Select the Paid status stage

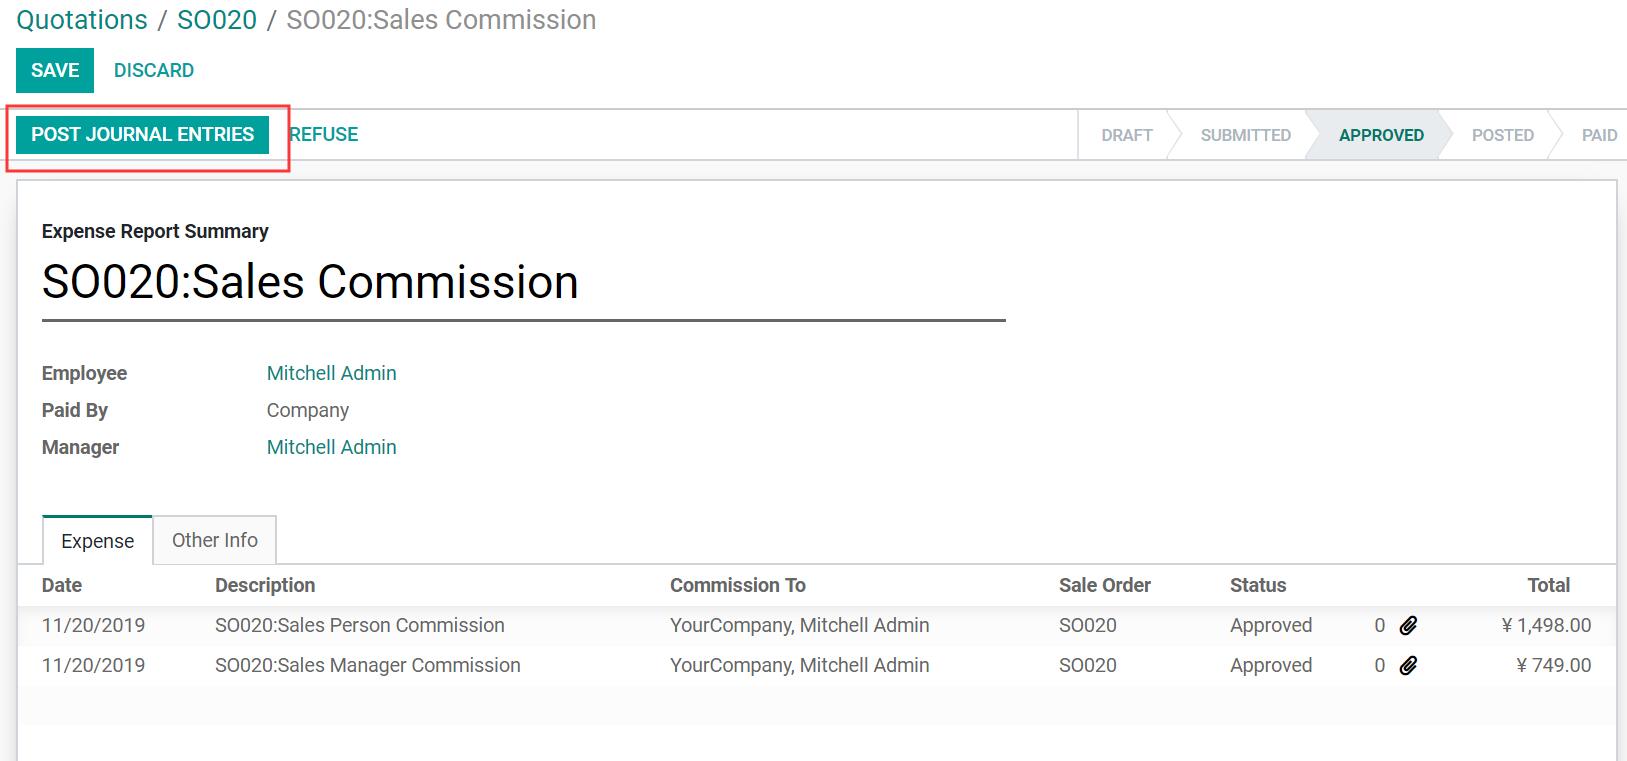(1599, 135)
